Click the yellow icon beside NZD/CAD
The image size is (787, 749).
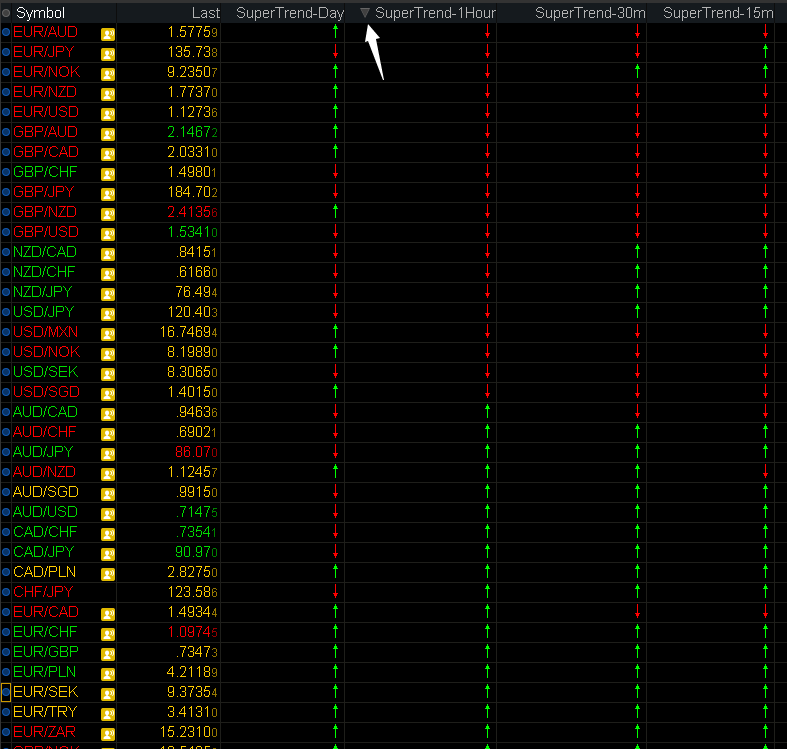108,254
